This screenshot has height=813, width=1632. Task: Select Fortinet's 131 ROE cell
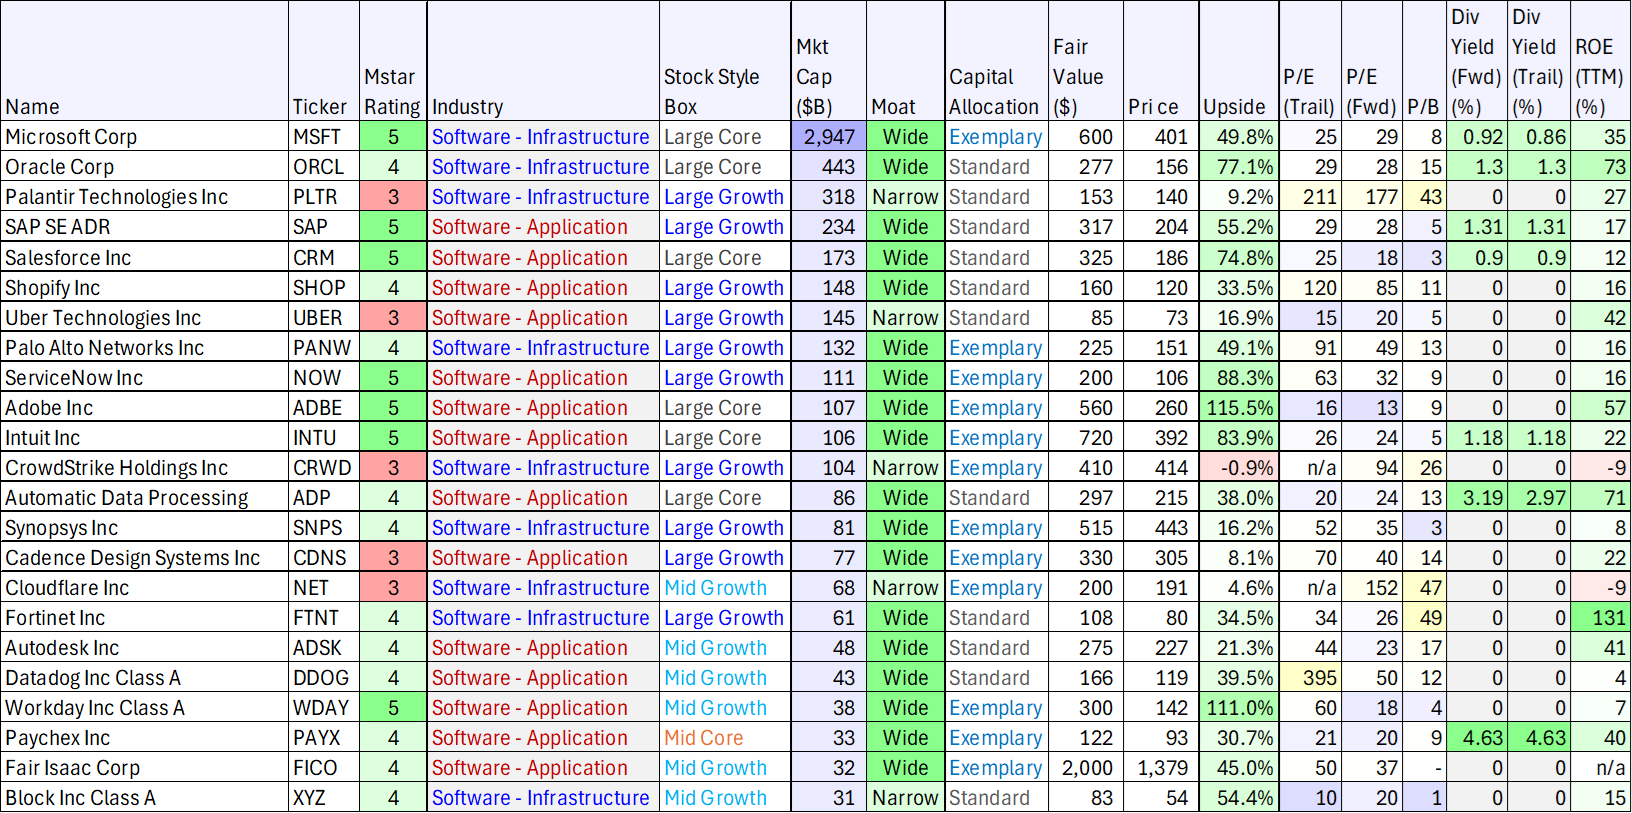pos(1600,617)
